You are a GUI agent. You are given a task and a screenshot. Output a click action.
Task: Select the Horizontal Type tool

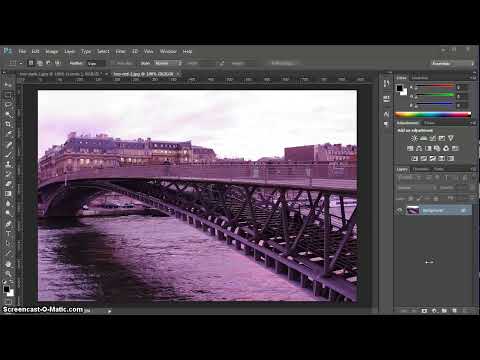tap(8, 233)
